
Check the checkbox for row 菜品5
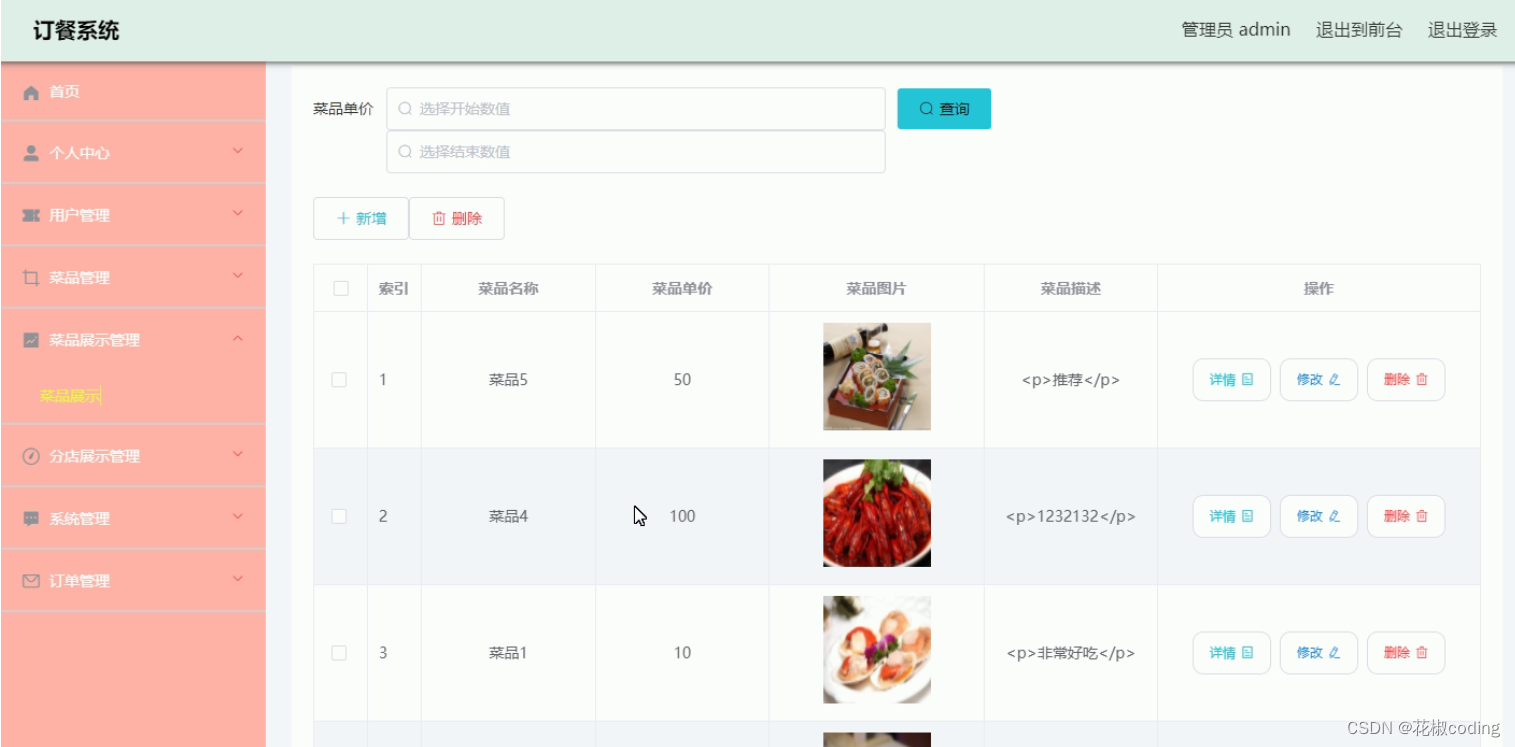[x=339, y=379]
